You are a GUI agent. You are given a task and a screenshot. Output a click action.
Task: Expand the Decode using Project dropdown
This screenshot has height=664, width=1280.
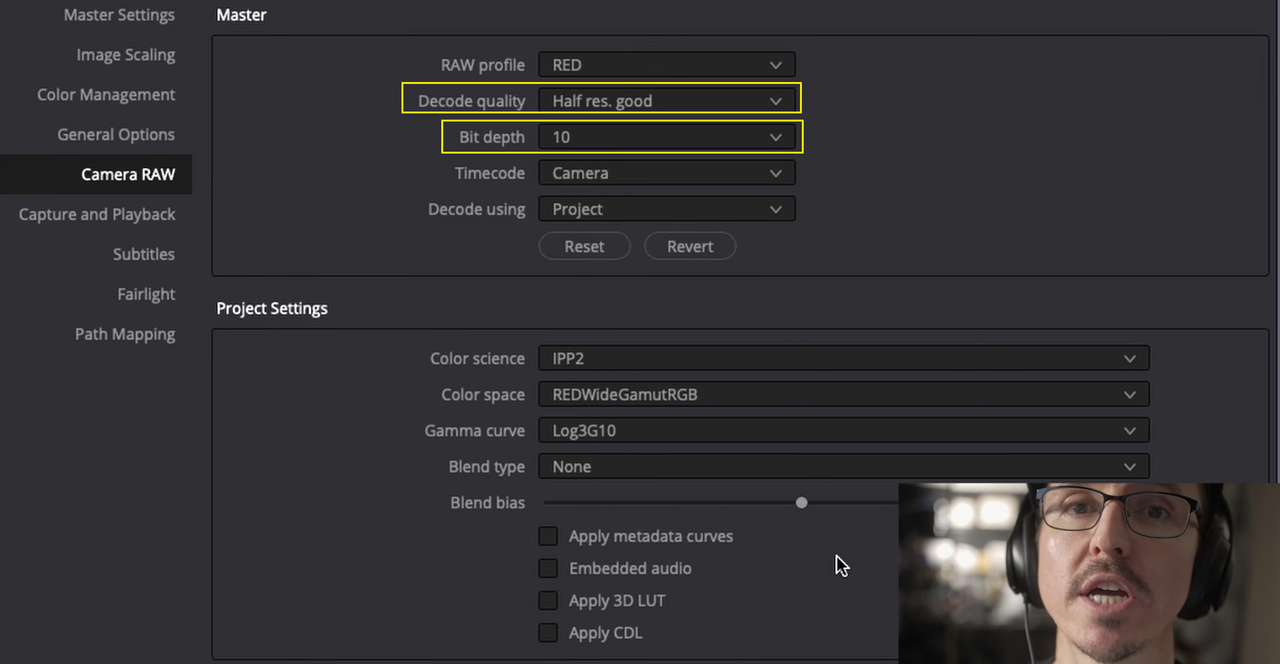click(667, 209)
